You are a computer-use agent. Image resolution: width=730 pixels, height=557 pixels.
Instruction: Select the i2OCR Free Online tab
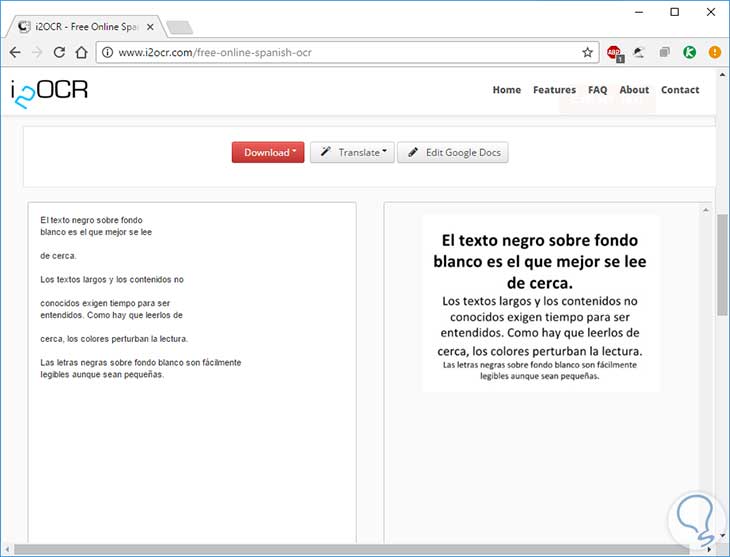tap(86, 27)
